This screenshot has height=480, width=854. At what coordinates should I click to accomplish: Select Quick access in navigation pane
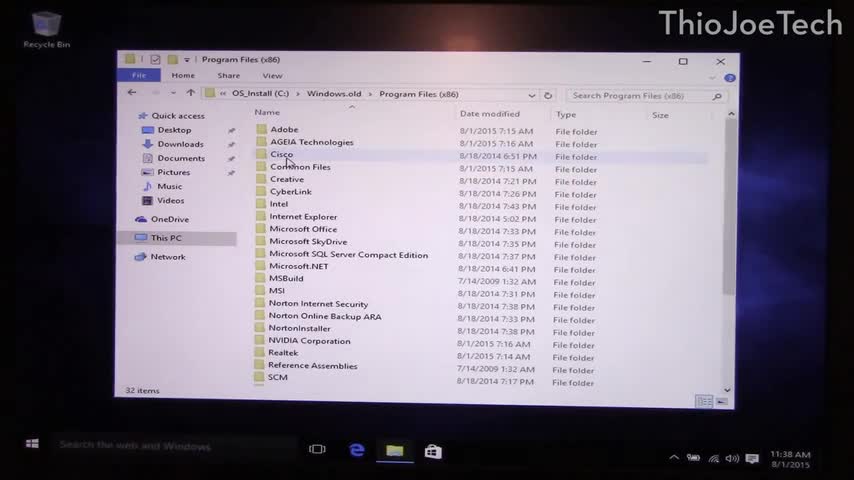178,116
